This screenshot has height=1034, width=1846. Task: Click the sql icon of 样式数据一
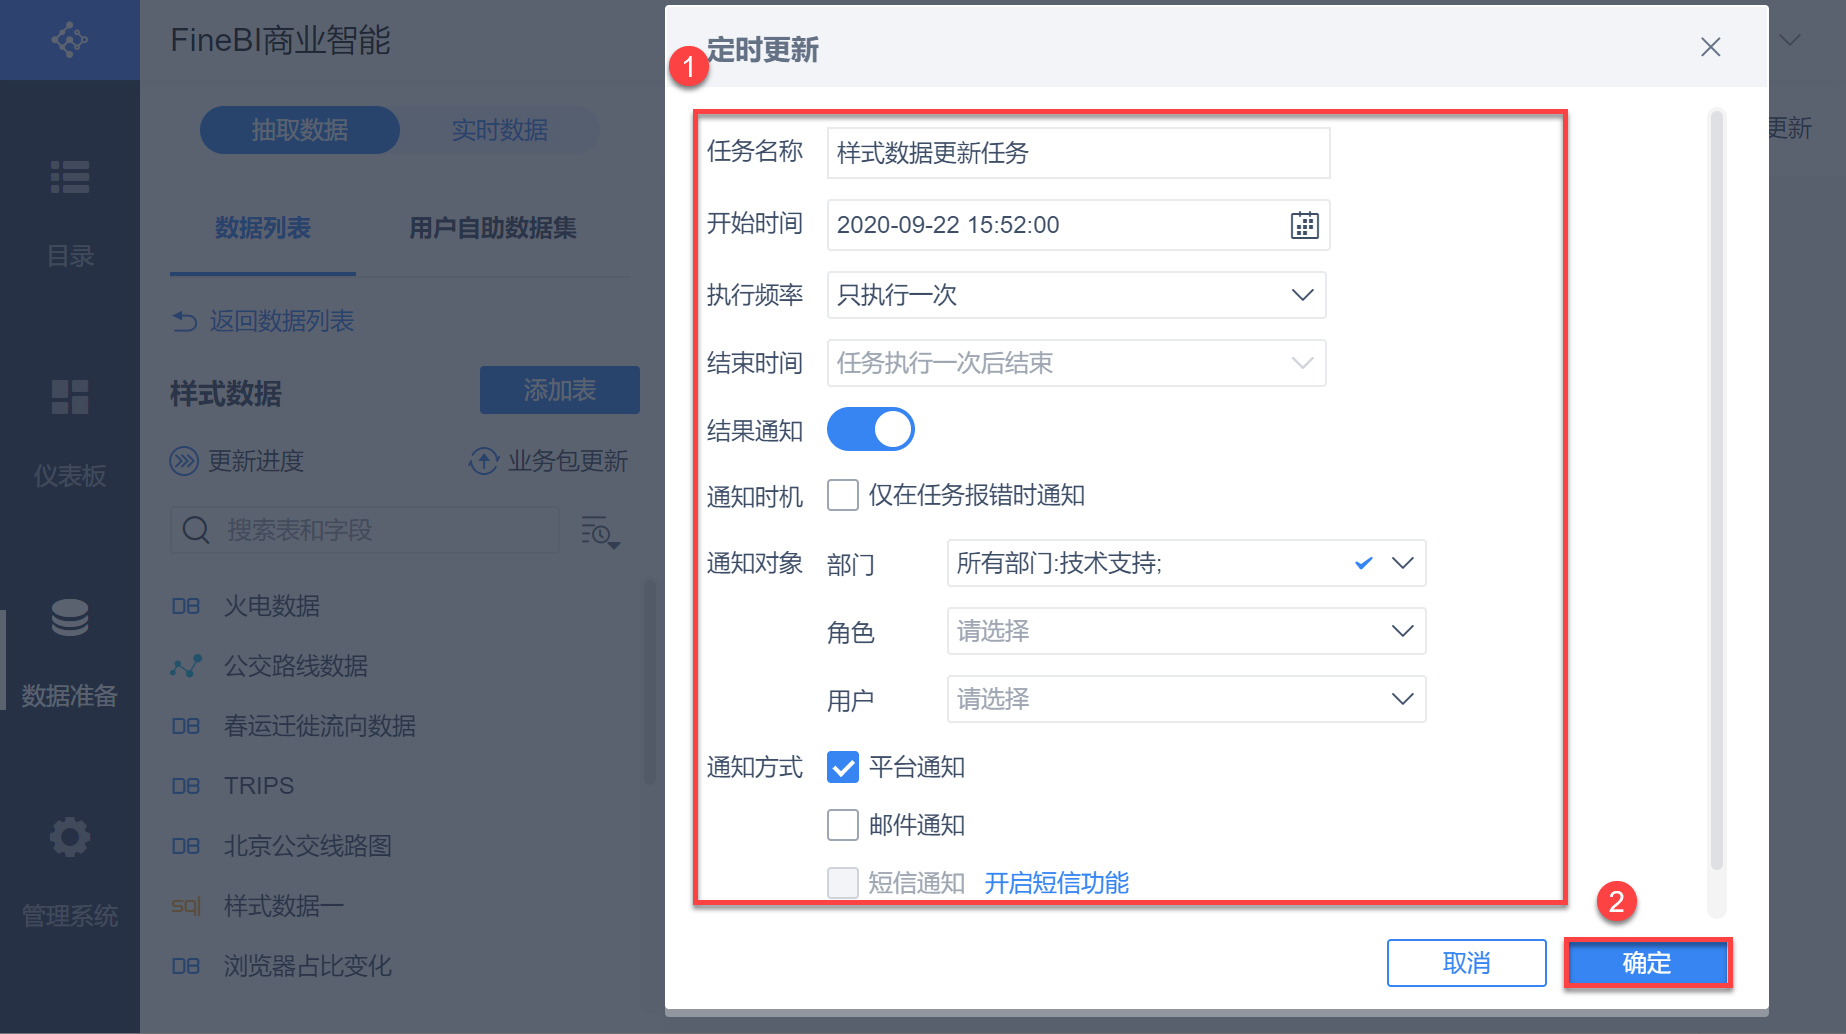186,906
